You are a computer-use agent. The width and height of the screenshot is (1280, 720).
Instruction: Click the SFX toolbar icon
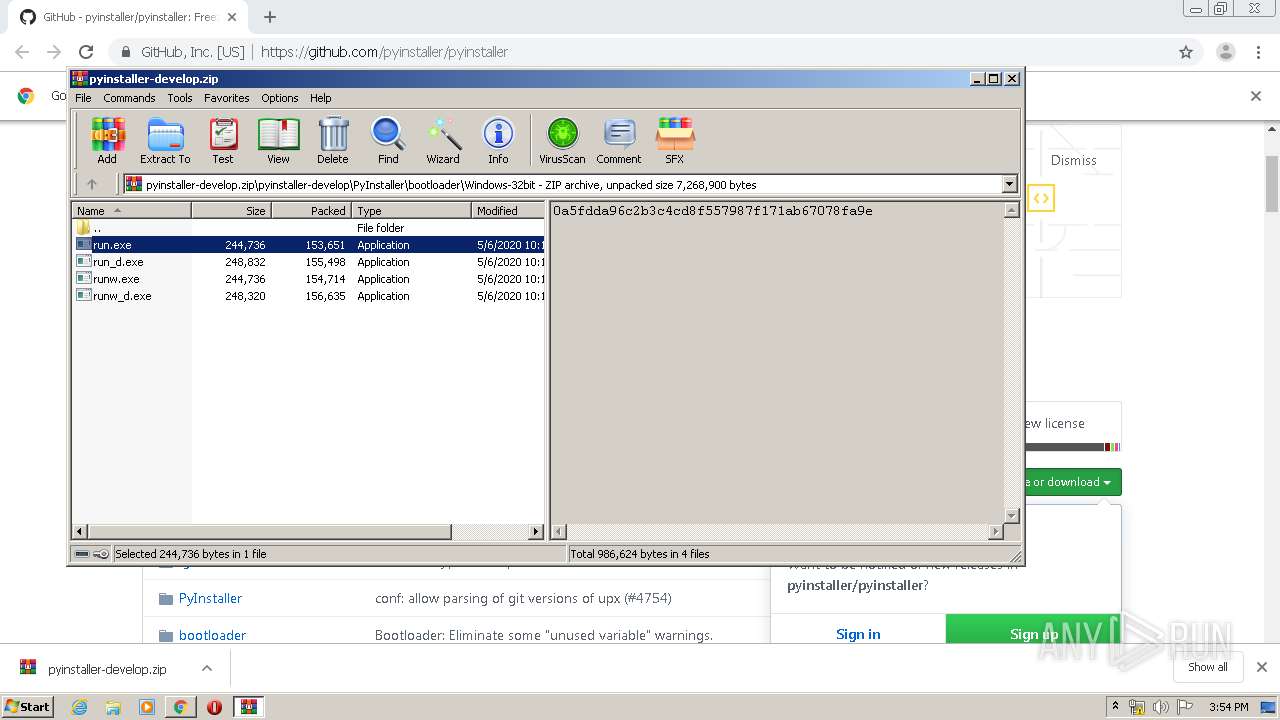pos(675,140)
